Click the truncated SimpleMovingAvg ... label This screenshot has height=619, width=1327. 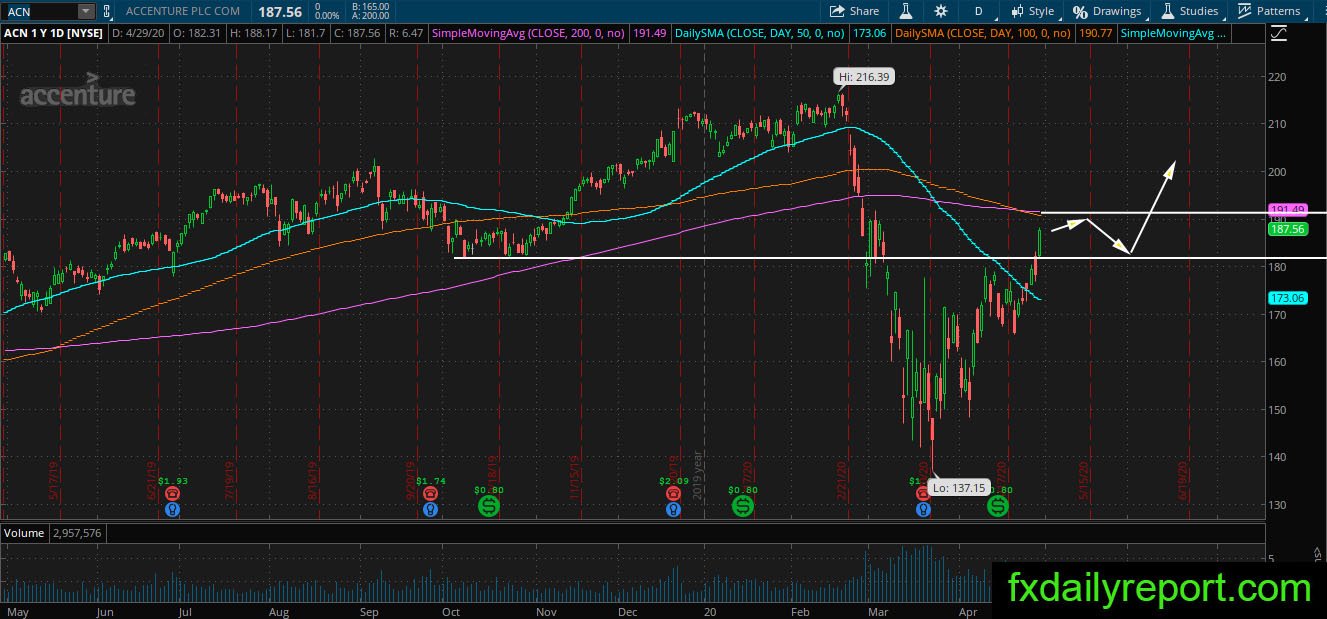tap(1173, 33)
